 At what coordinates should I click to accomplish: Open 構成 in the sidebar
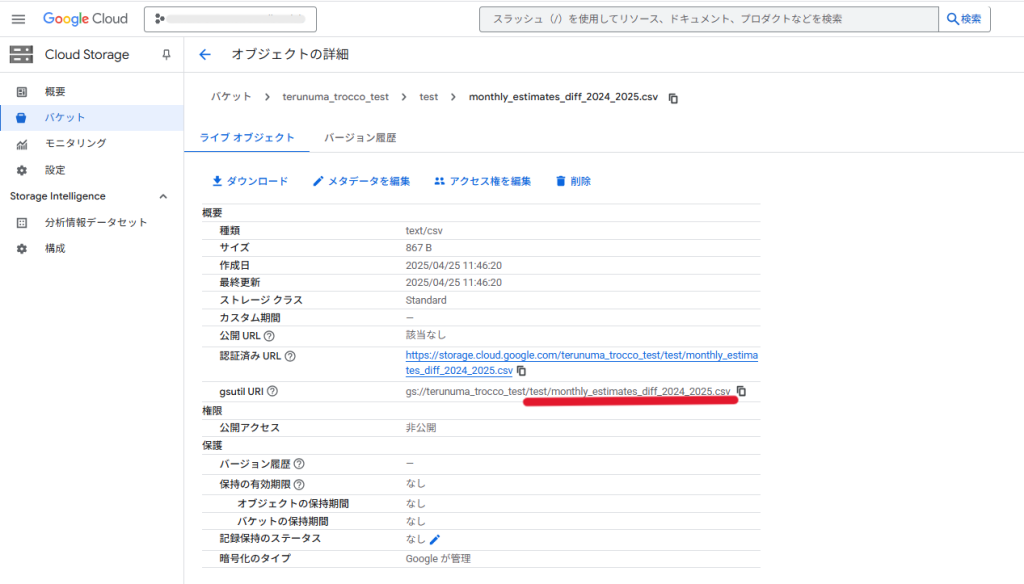[x=91, y=248]
